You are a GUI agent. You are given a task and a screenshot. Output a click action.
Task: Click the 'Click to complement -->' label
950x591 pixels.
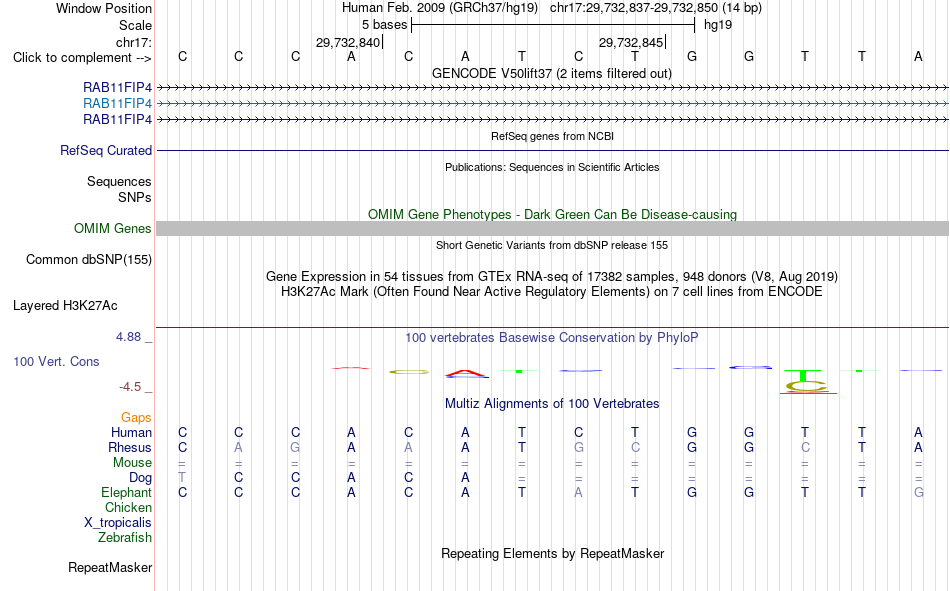click(x=82, y=58)
